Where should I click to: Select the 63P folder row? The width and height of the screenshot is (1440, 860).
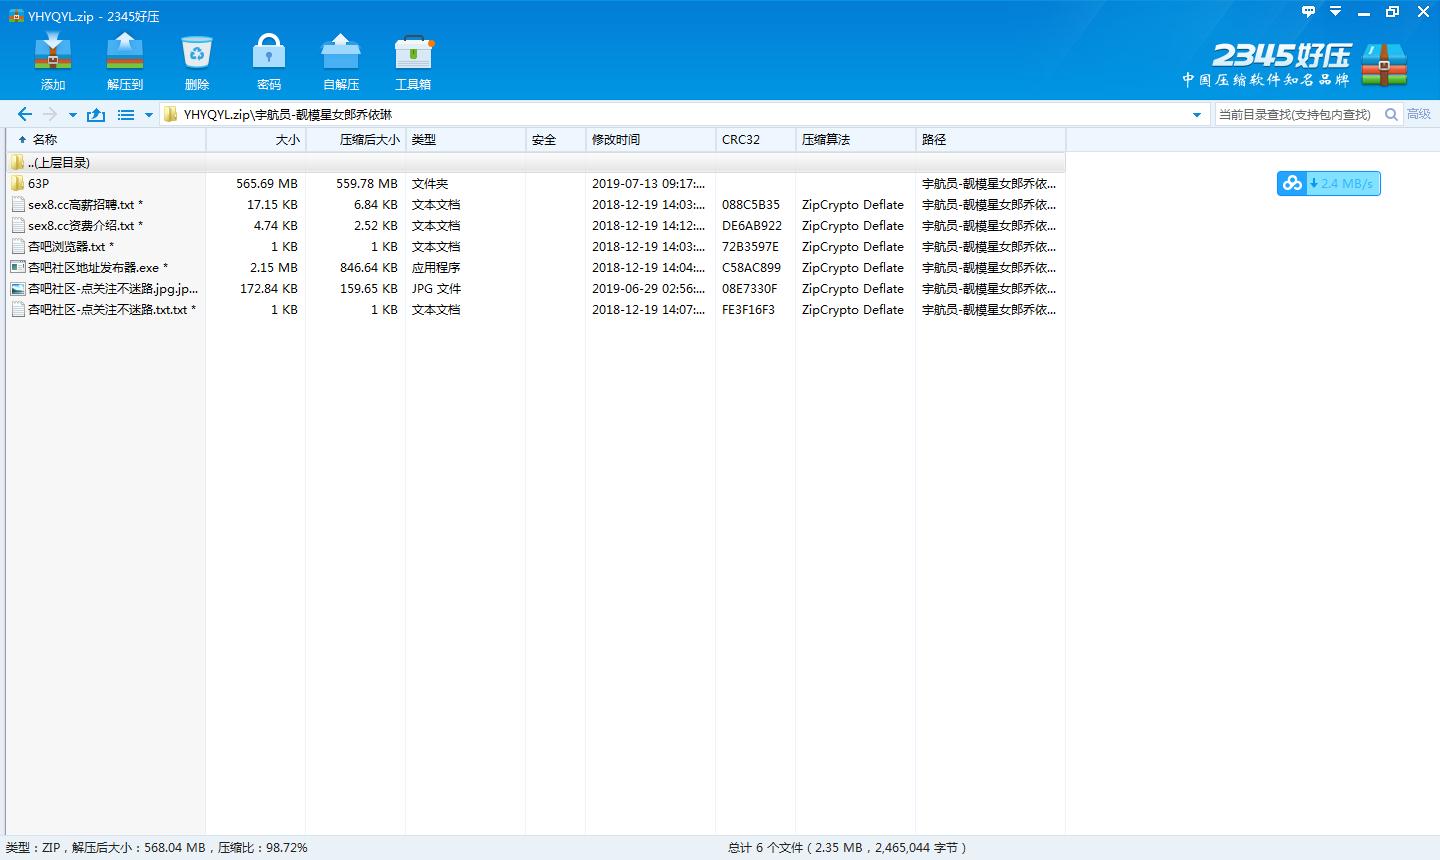coord(536,183)
